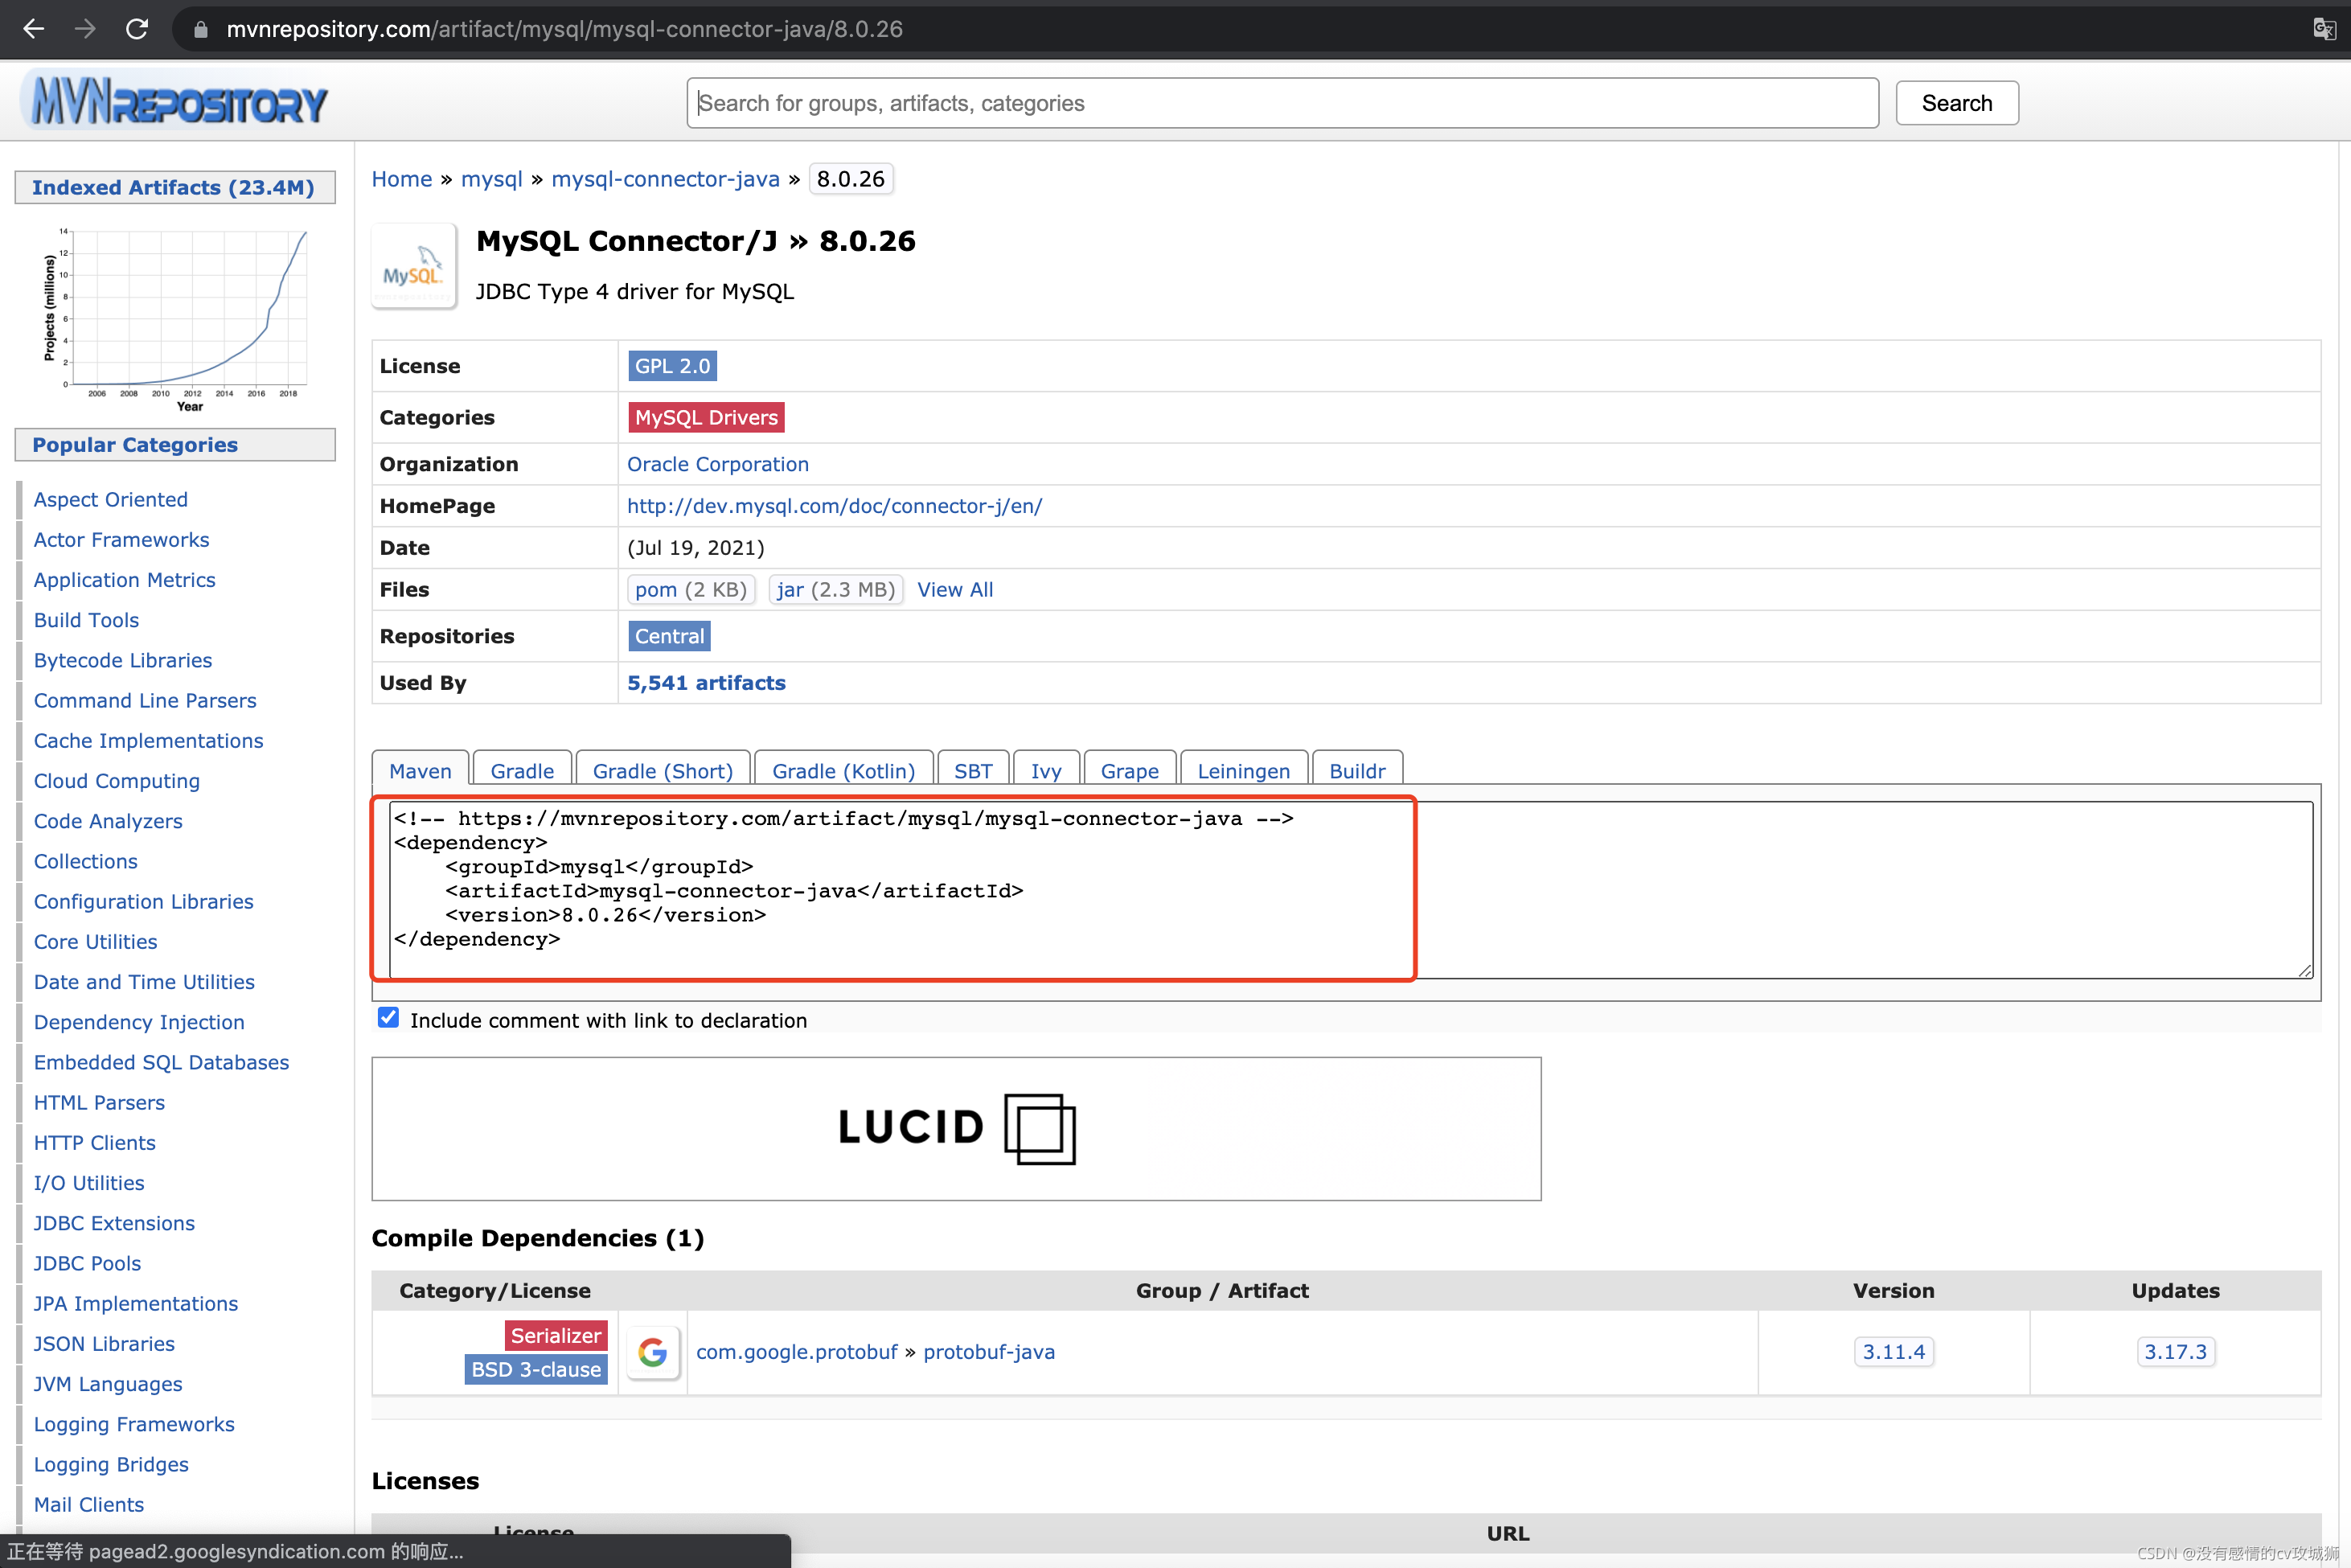Open Date and Time Utilities category
The height and width of the screenshot is (1568, 2351).
[145, 982]
